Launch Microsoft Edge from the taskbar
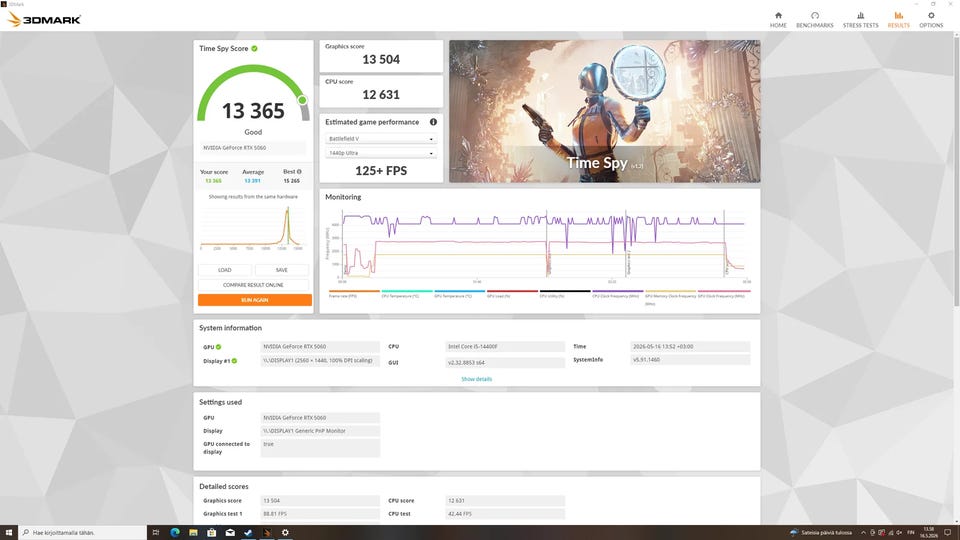The height and width of the screenshot is (540, 960). 174,533
